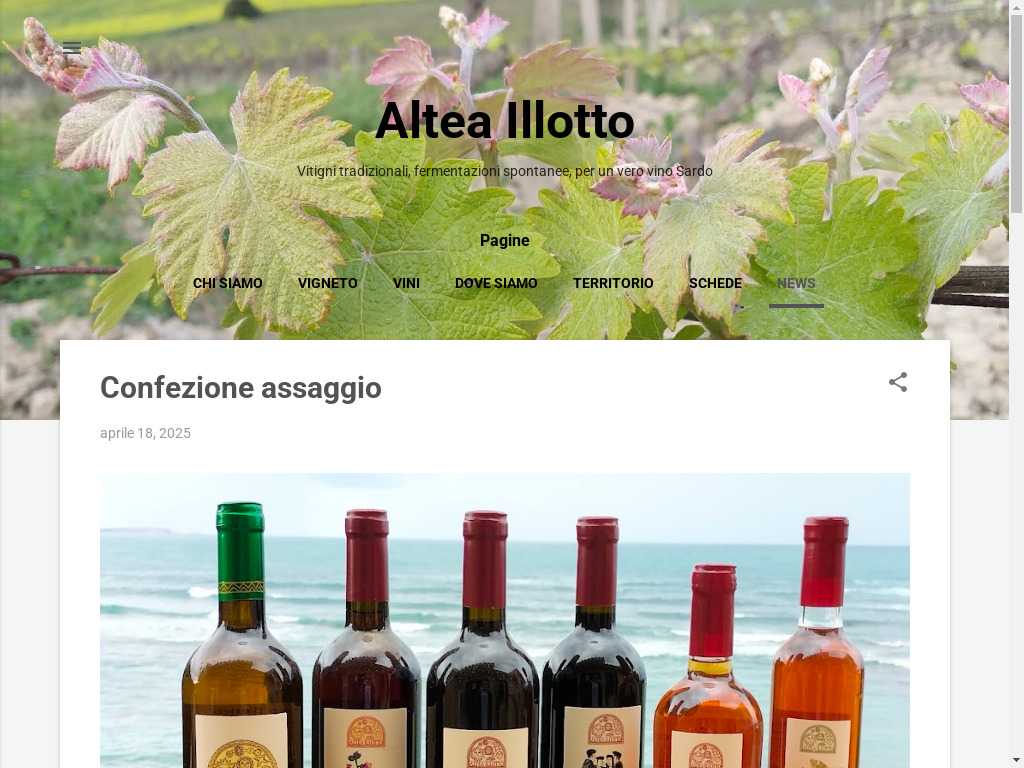Select the SCHEDE tab
The width and height of the screenshot is (1024, 768).
pyautogui.click(x=715, y=283)
